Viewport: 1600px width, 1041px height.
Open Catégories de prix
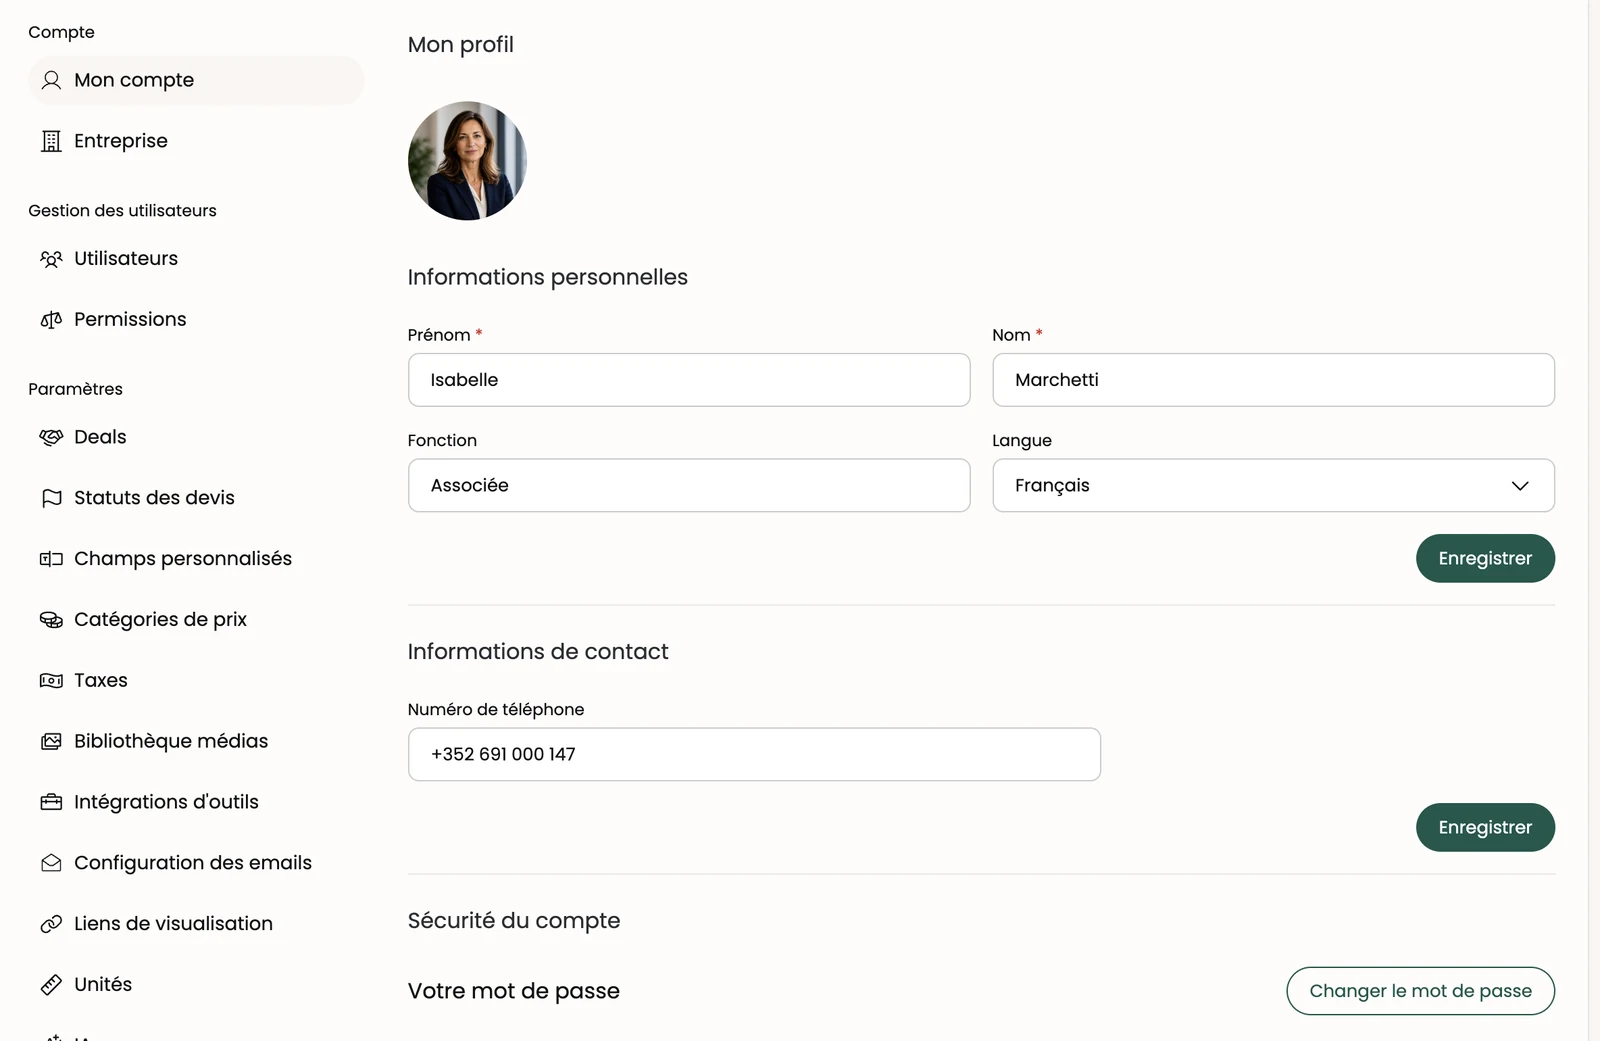coord(196,620)
